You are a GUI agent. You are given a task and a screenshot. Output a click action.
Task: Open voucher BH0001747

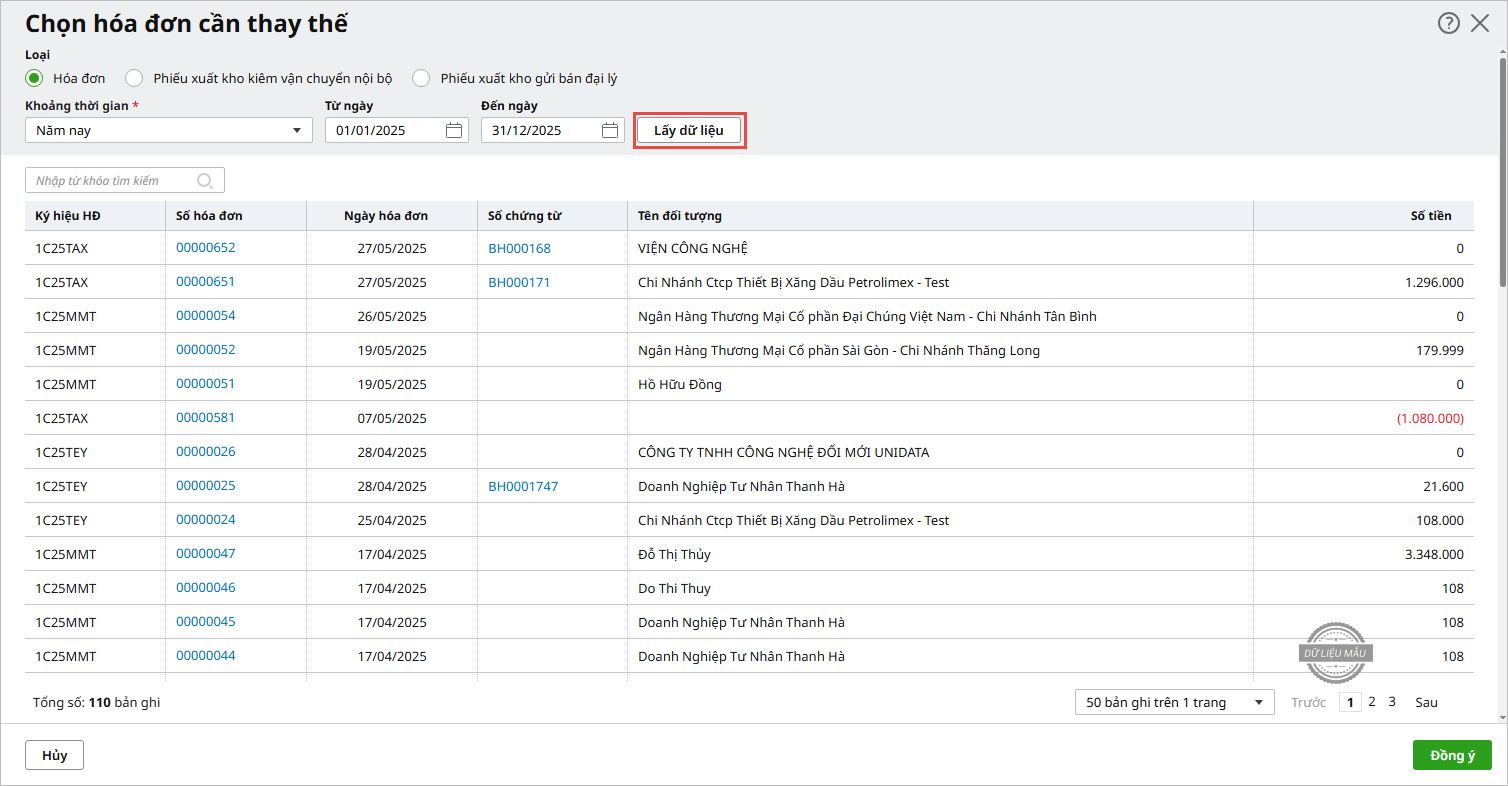point(523,486)
